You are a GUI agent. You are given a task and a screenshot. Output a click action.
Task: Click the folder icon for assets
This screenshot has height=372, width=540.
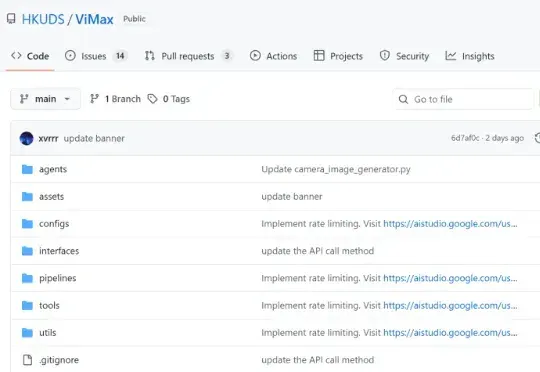click(27, 196)
